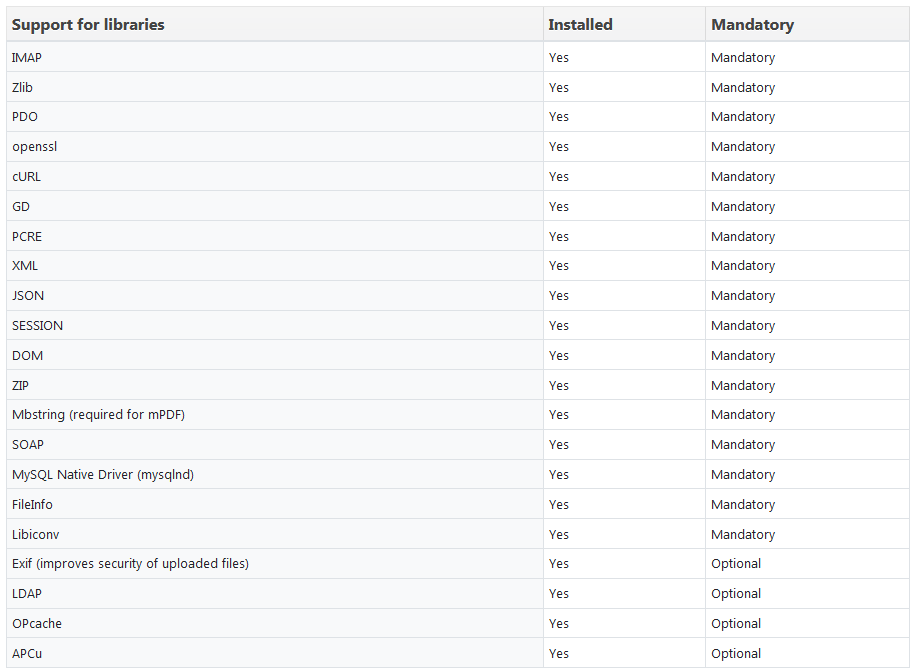Select the APCu library name
The height and width of the screenshot is (672, 920).
26,654
